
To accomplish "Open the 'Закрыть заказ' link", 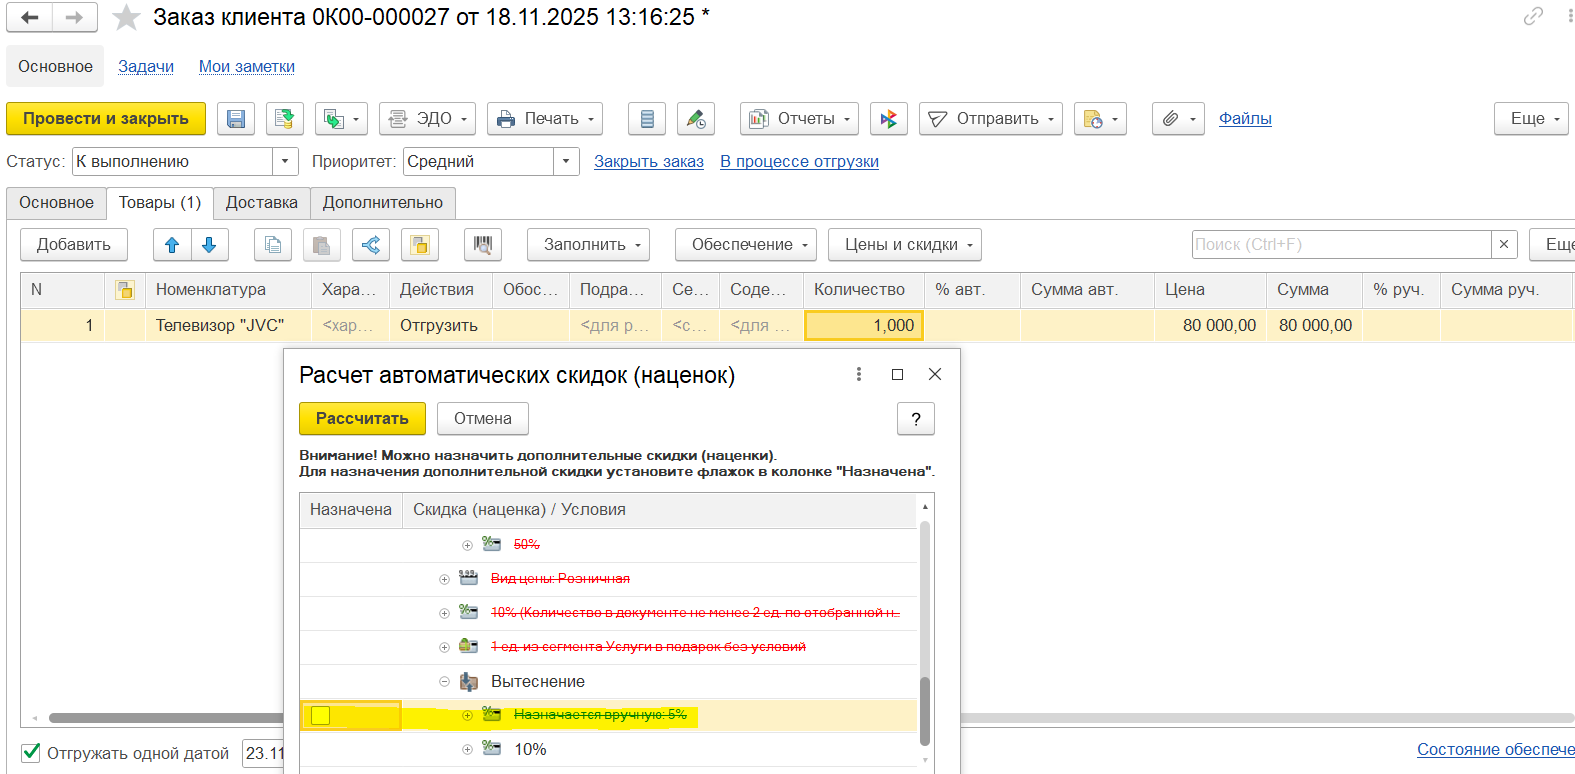I will [649, 162].
